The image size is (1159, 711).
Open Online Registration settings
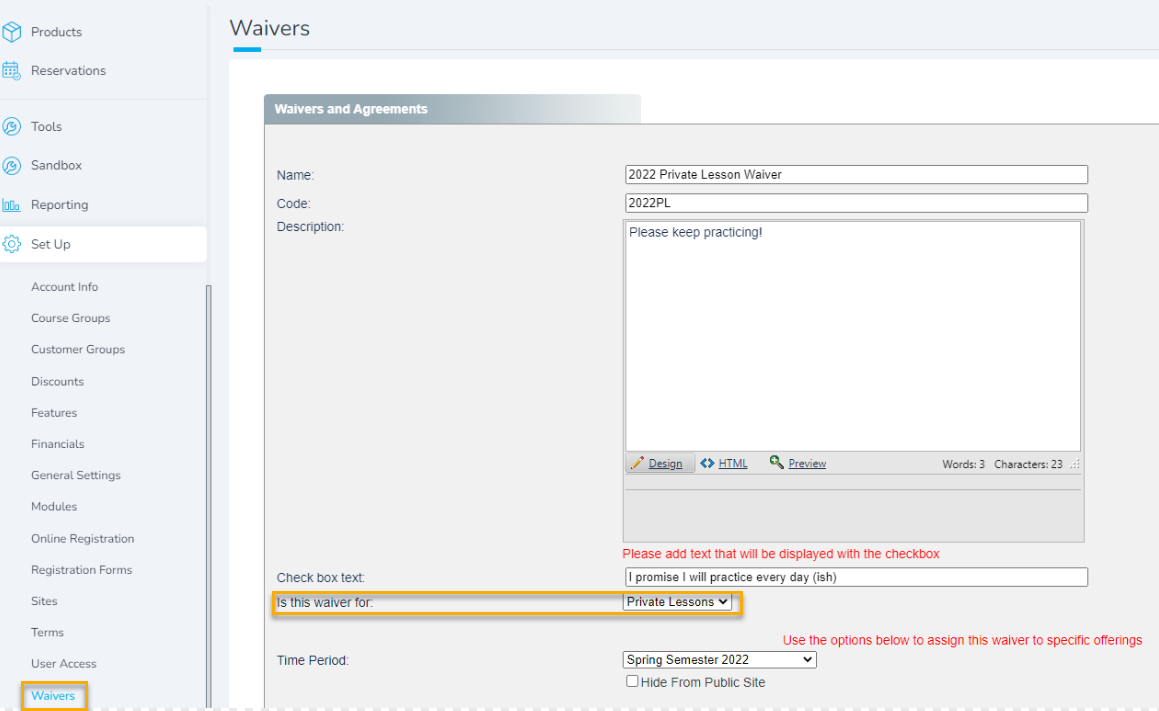pyautogui.click(x=83, y=539)
